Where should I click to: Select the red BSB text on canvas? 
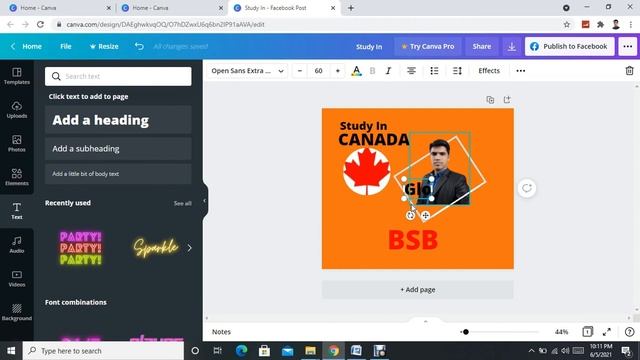coord(413,240)
